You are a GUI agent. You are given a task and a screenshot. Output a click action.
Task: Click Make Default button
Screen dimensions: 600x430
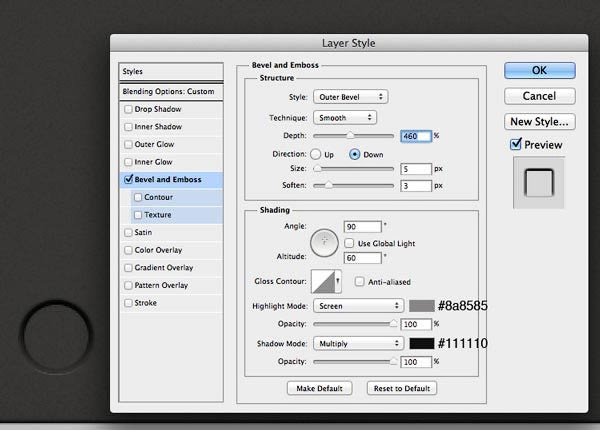click(320, 388)
